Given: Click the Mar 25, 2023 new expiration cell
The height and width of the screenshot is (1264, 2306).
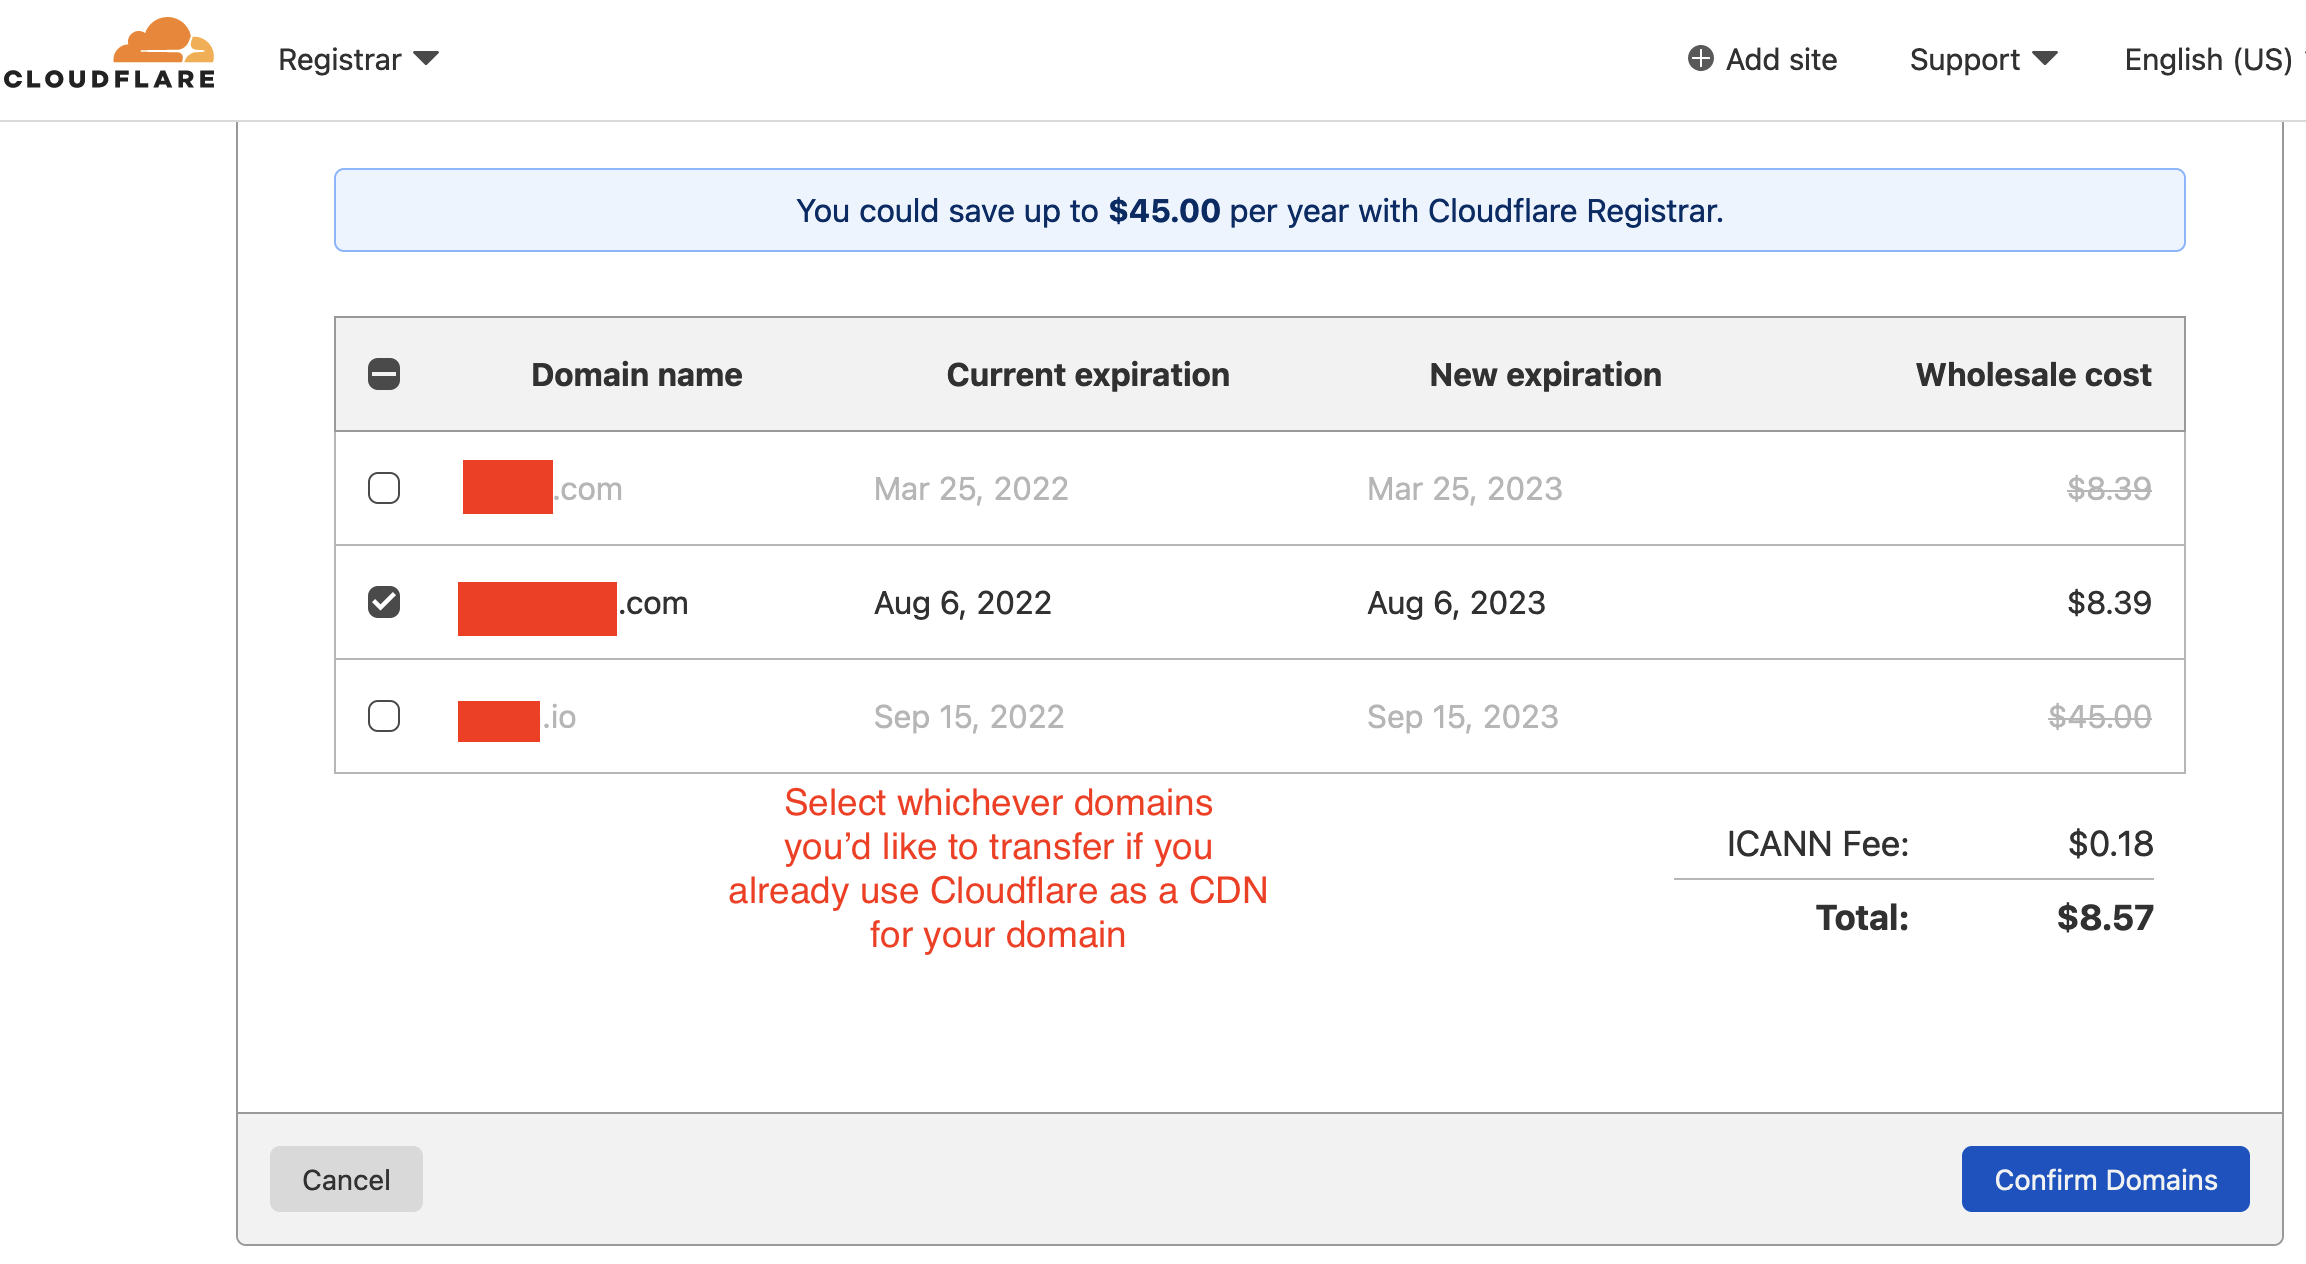Looking at the screenshot, I should pyautogui.click(x=1464, y=489).
